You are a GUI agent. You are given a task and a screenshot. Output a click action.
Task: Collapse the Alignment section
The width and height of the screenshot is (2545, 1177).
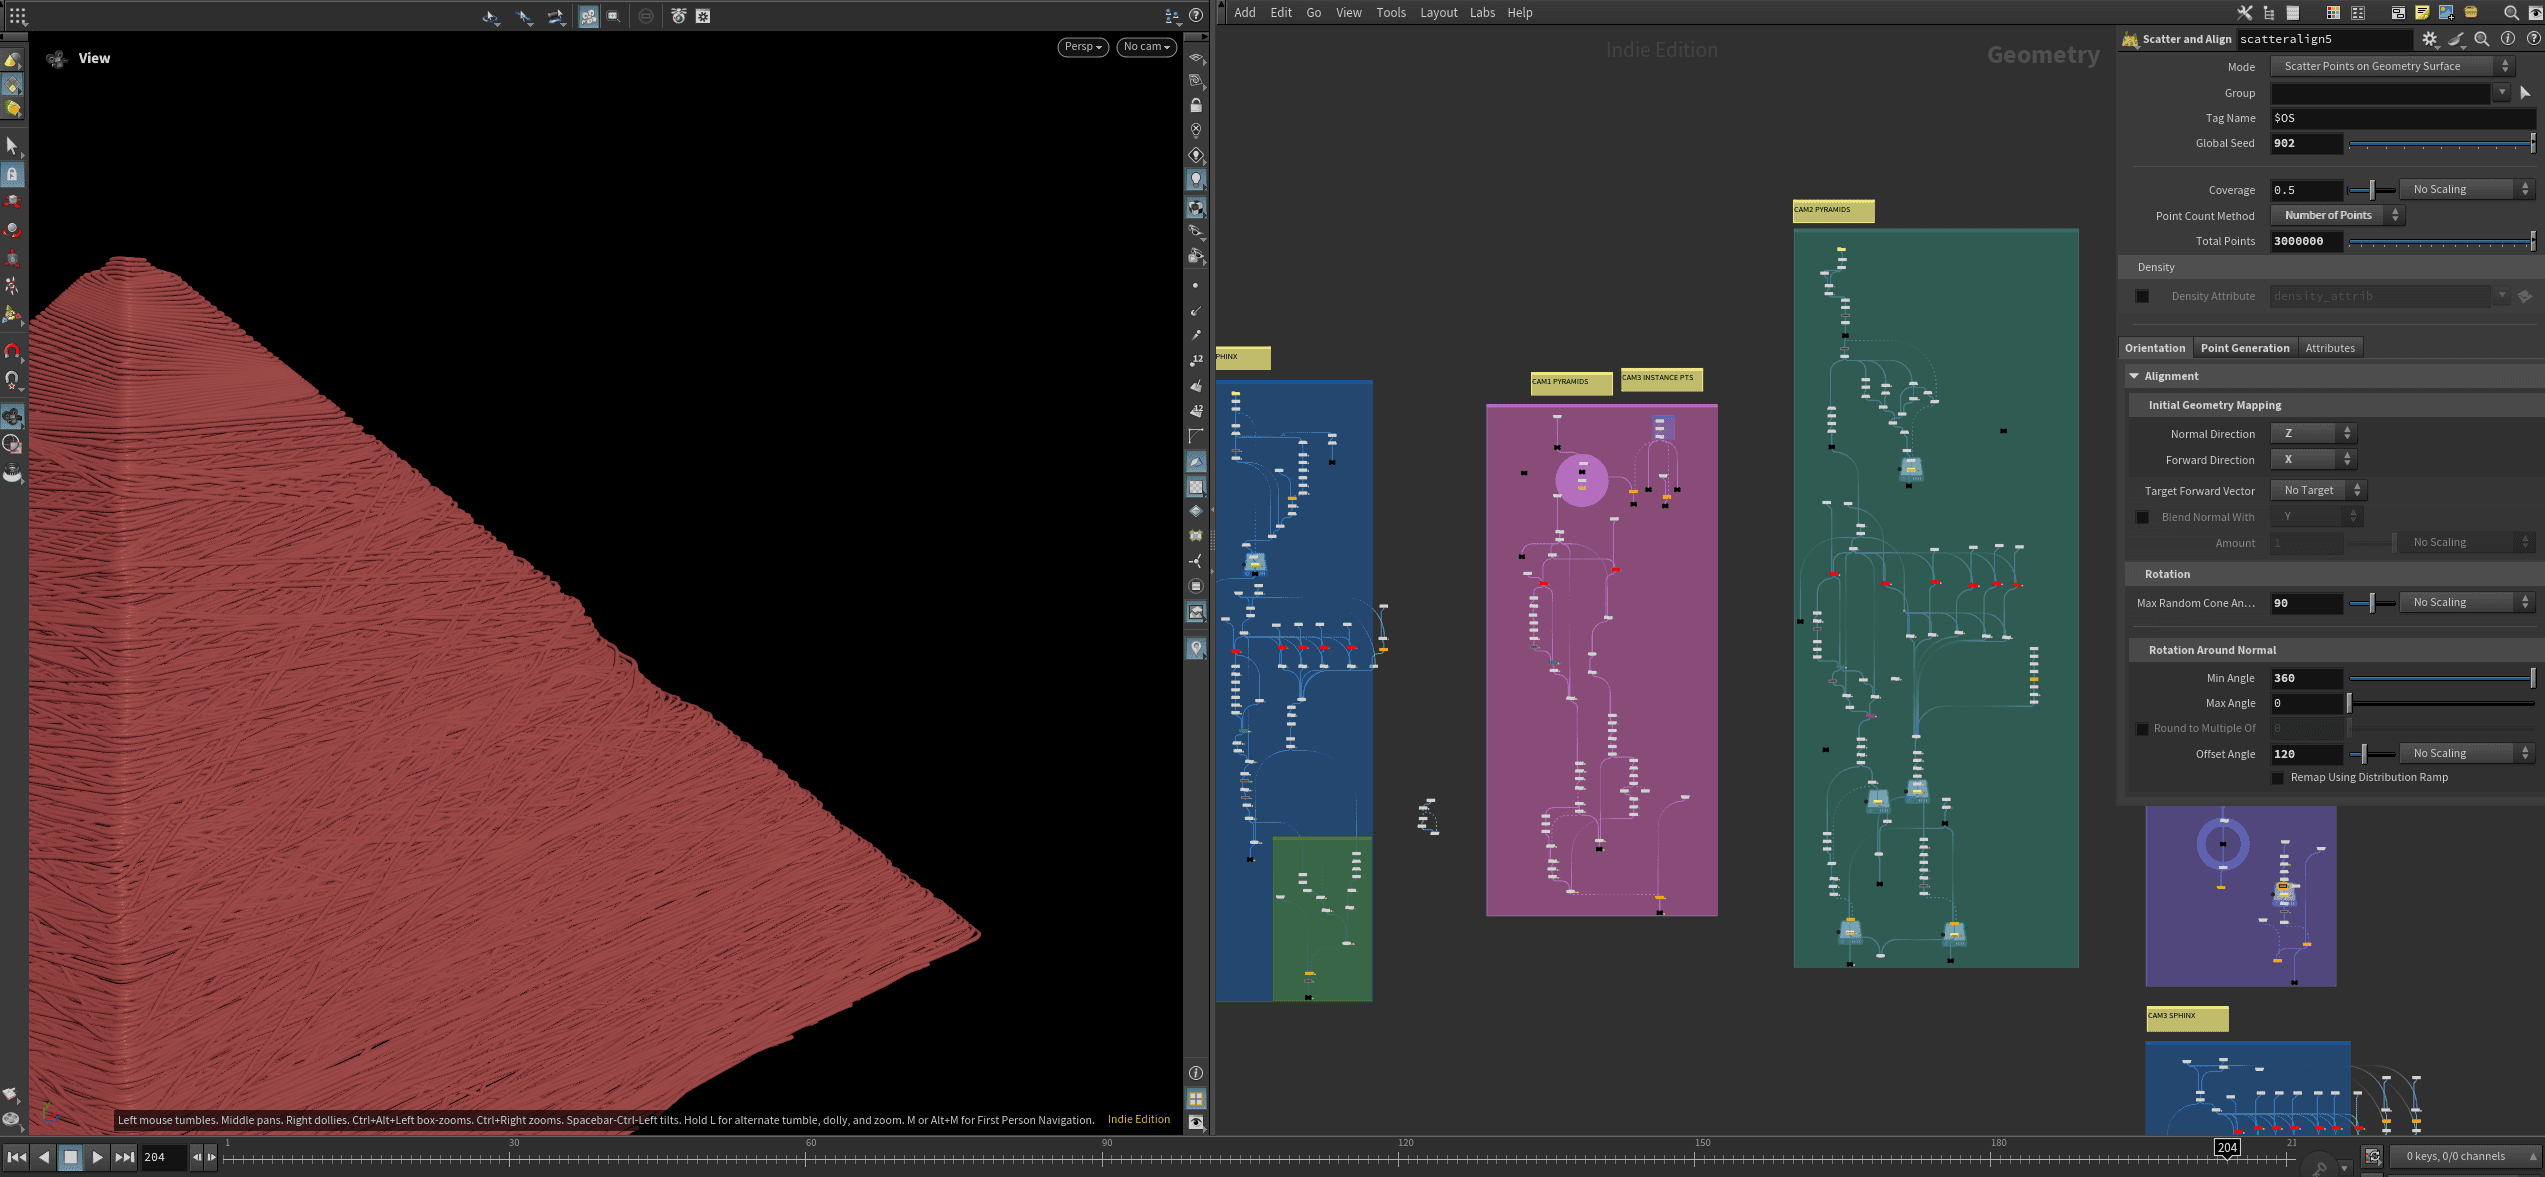2135,377
